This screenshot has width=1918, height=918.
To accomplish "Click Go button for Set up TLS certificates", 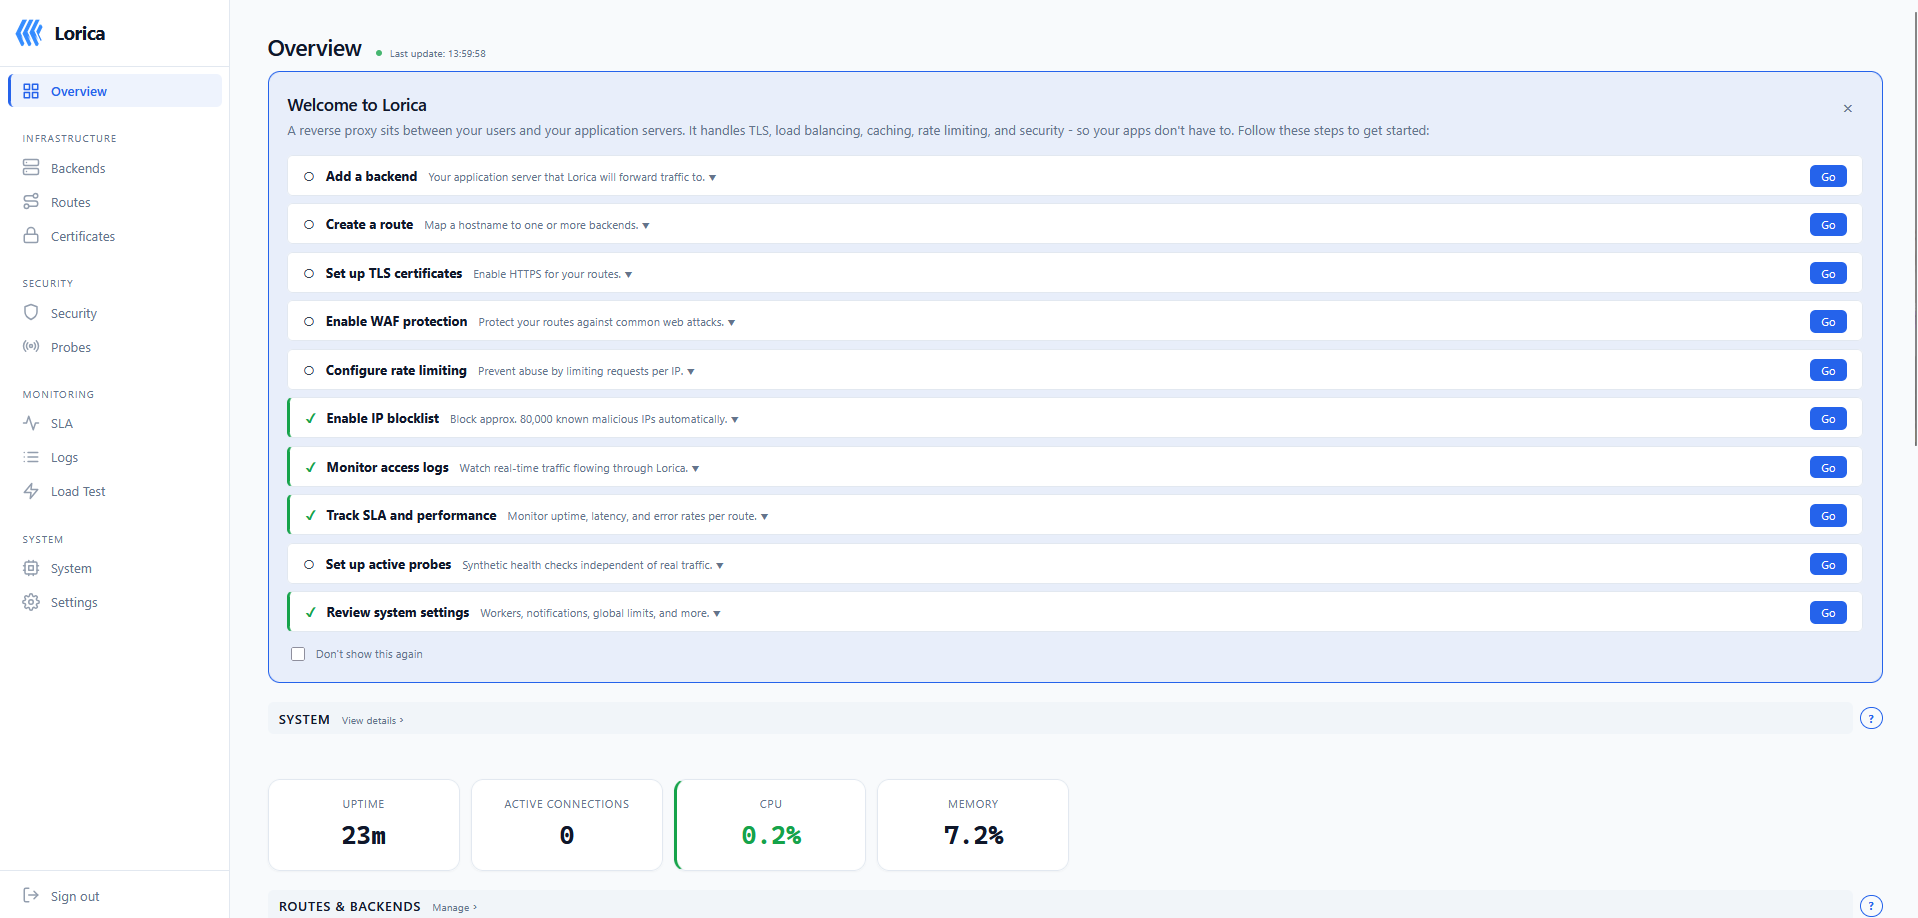I will point(1828,274).
